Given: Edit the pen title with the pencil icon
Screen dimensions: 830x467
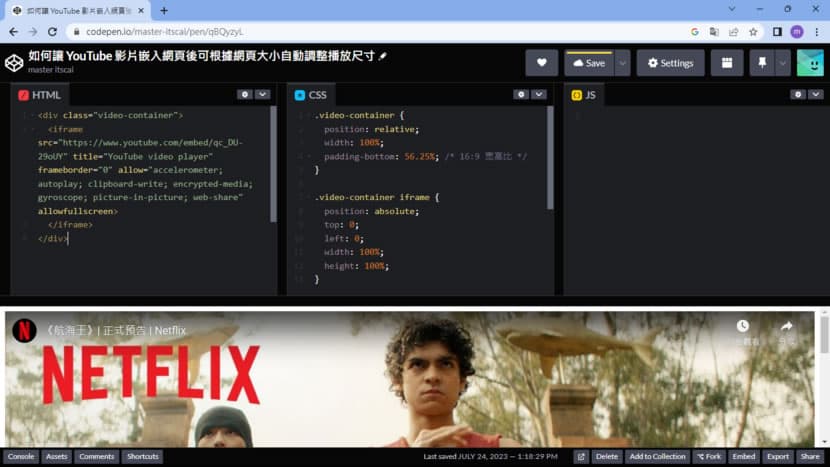Looking at the screenshot, I should click(x=383, y=56).
